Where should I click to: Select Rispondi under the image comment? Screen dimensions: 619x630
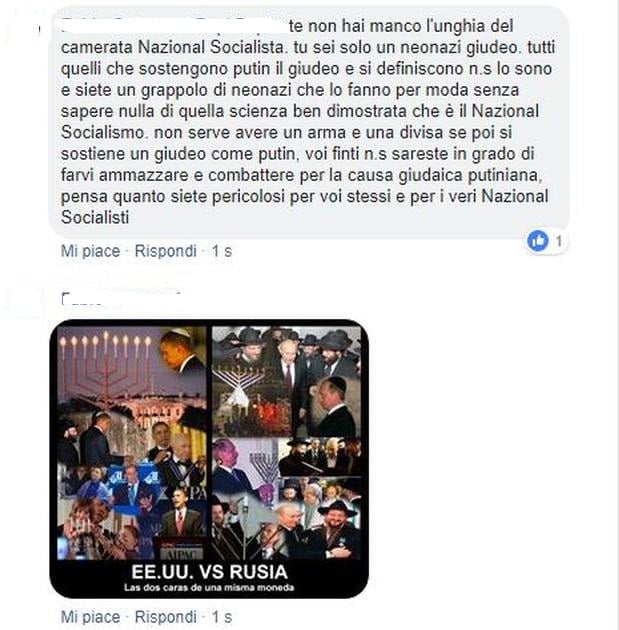165,617
